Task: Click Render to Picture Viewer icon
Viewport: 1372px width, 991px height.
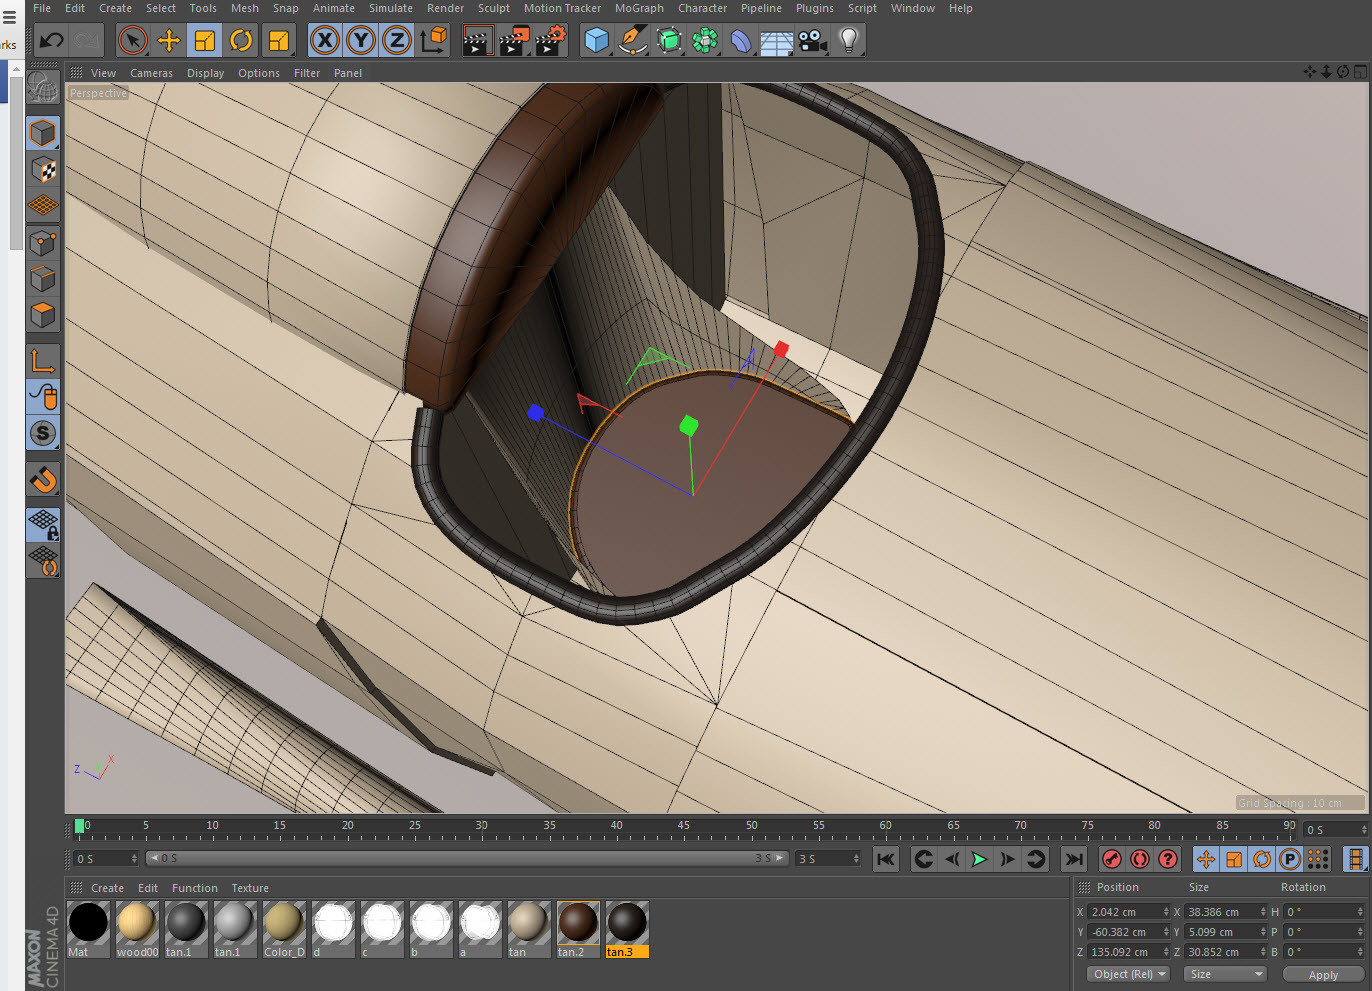Action: point(514,40)
